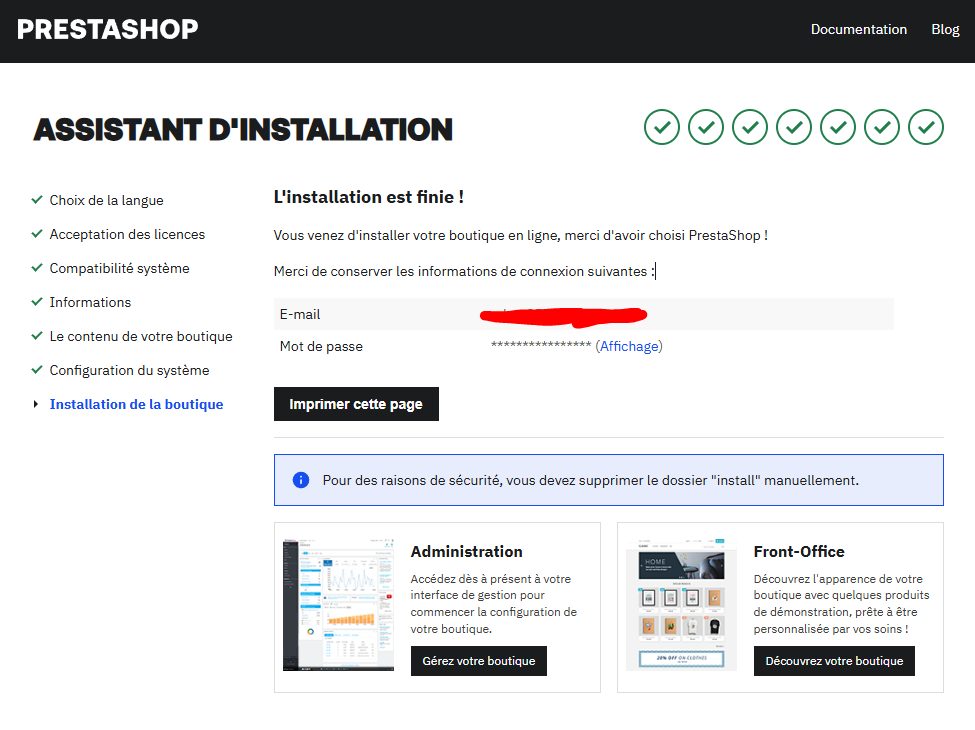This screenshot has width=975, height=730.
Task: Select Acceptation des licences step
Action: 127,234
